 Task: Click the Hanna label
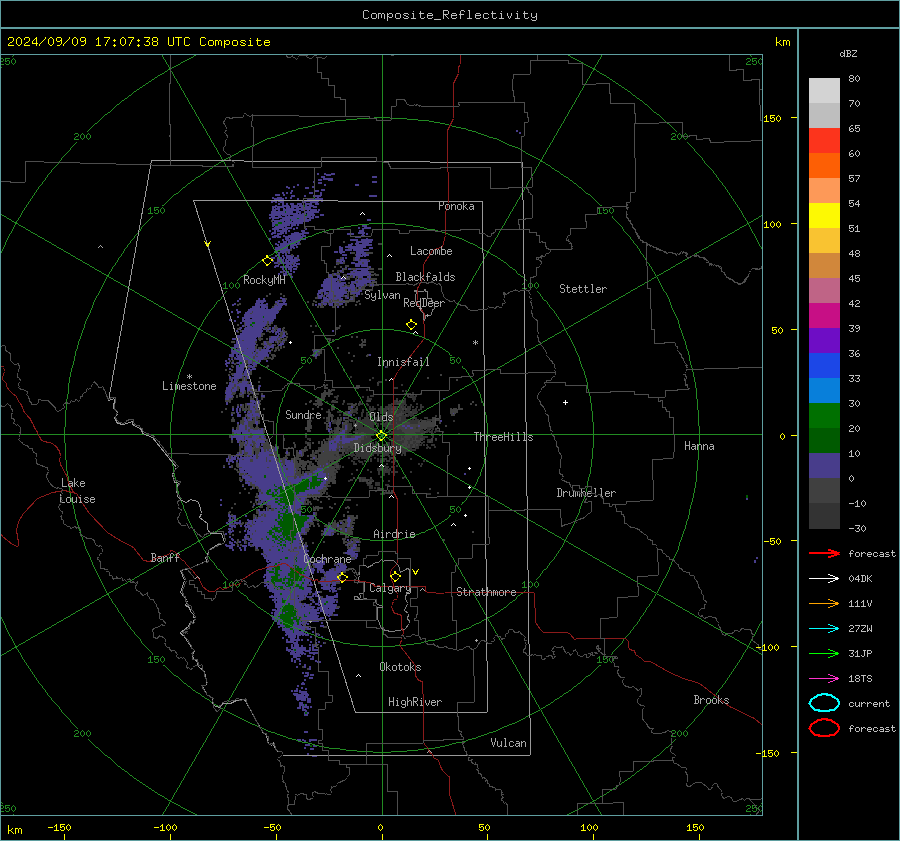point(699,446)
